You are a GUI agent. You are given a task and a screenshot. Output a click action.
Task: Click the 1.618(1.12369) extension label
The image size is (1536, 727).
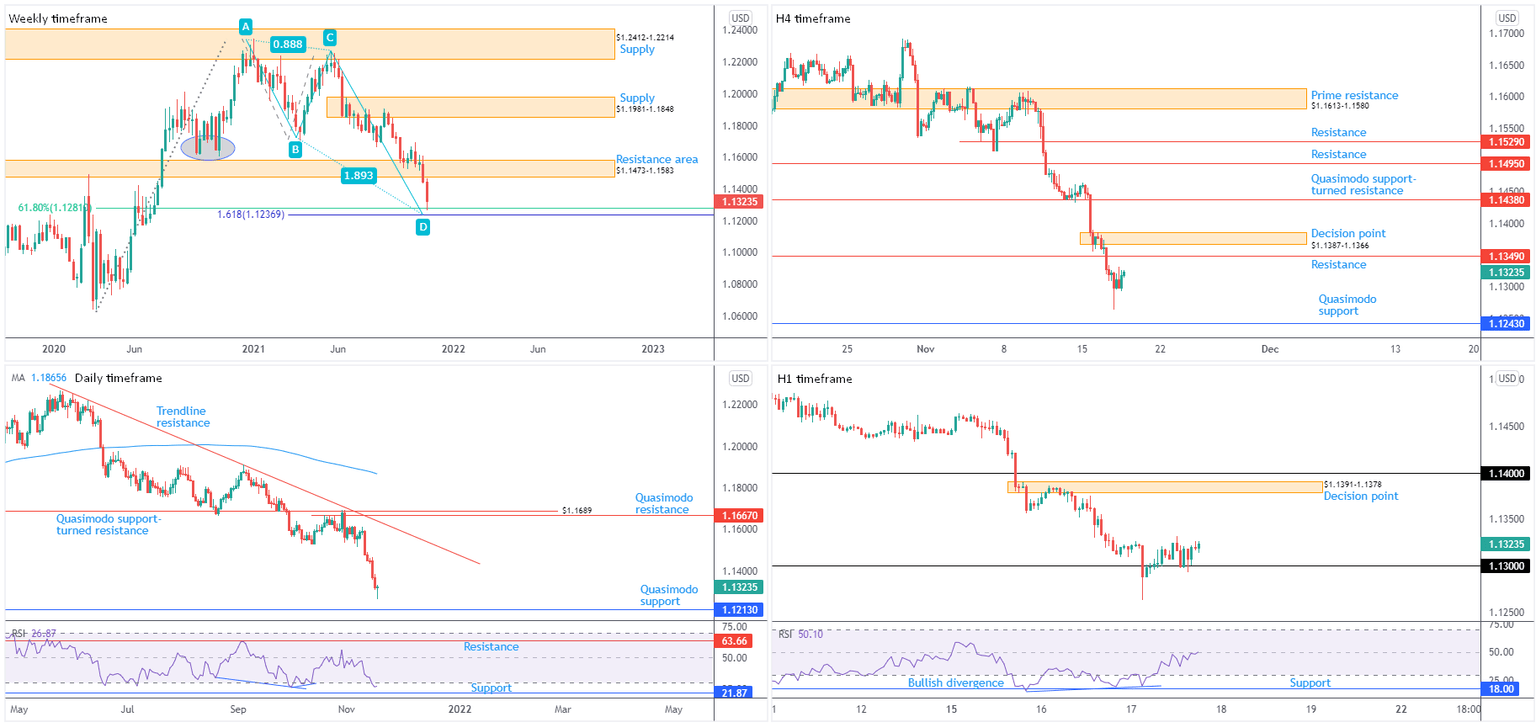pyautogui.click(x=251, y=214)
